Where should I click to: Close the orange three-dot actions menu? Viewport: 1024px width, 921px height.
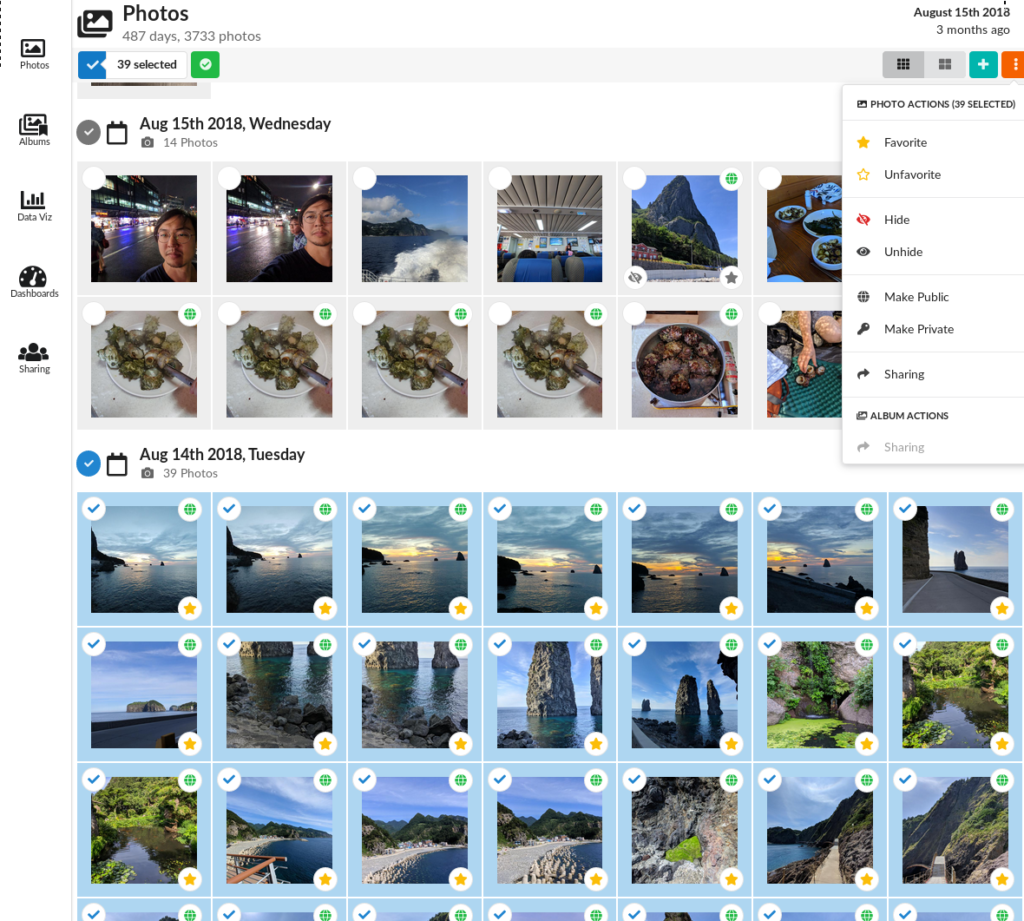click(x=1014, y=65)
